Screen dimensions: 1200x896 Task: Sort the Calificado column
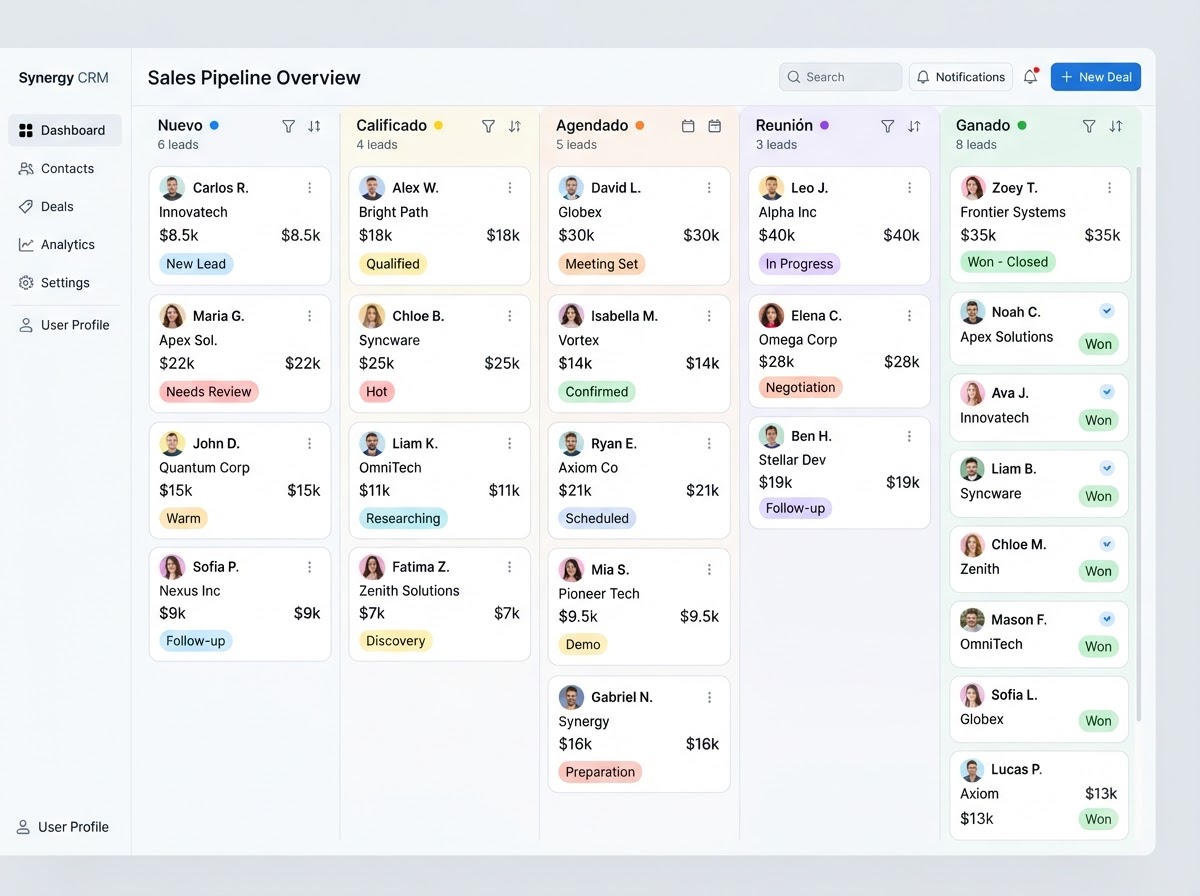pos(514,126)
